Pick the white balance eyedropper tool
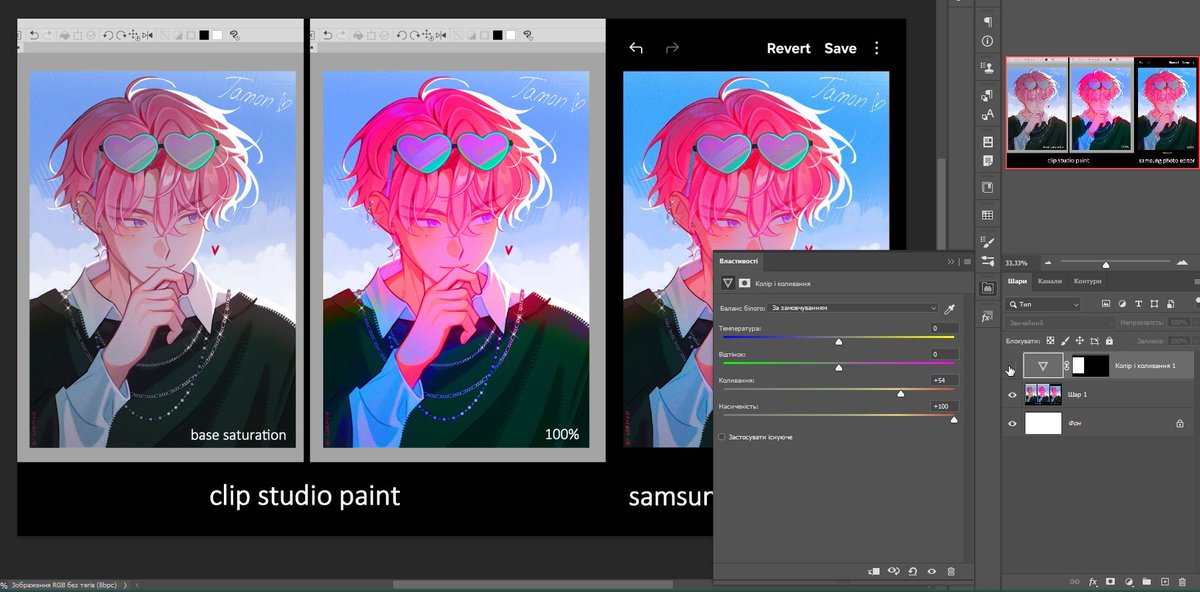 pyautogui.click(x=950, y=308)
